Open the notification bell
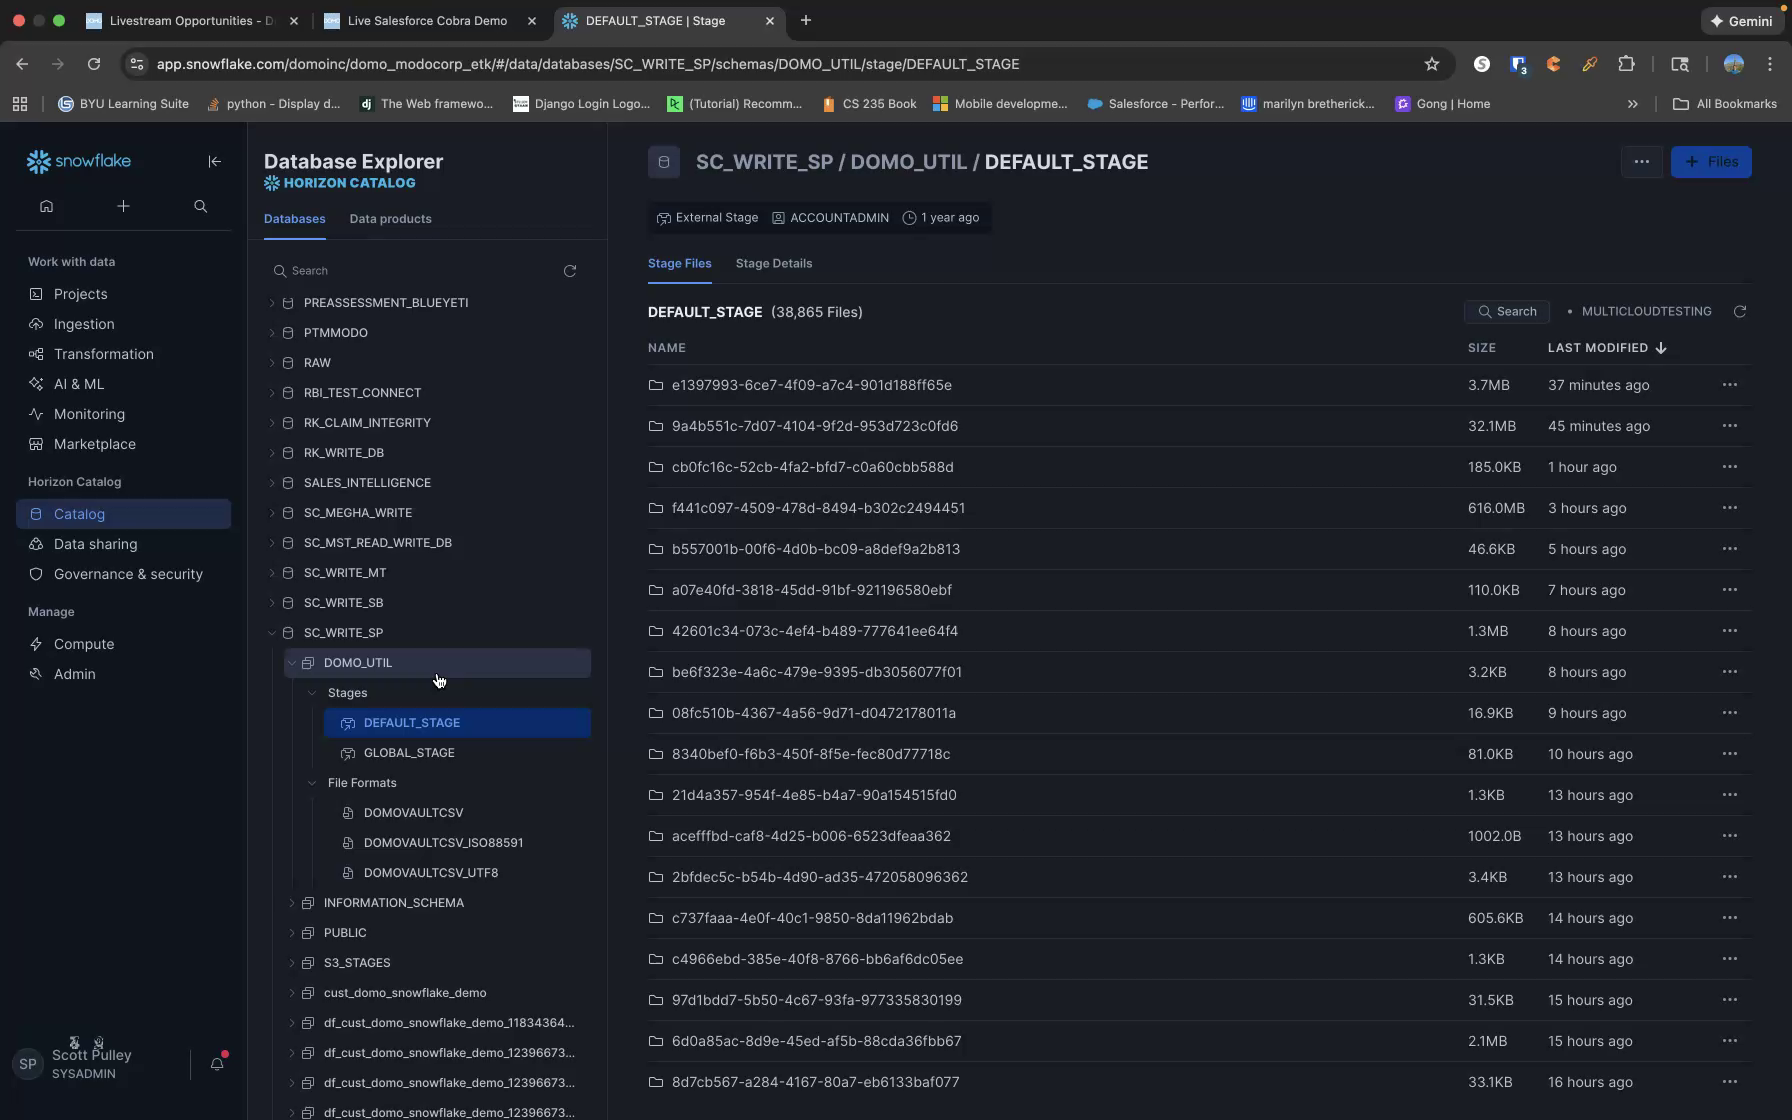Viewport: 1792px width, 1120px height. coord(217,1064)
